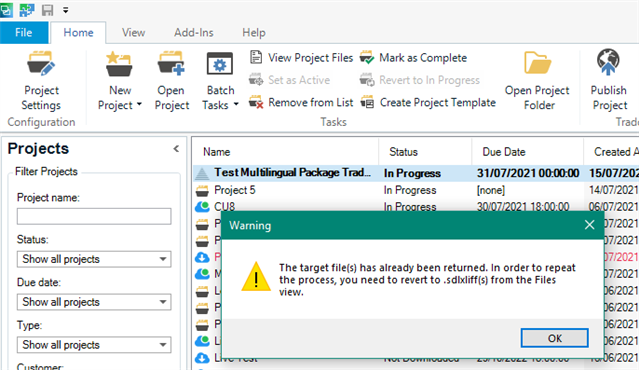Click Open Project Folder icon
The height and width of the screenshot is (370, 639).
pyautogui.click(x=538, y=63)
